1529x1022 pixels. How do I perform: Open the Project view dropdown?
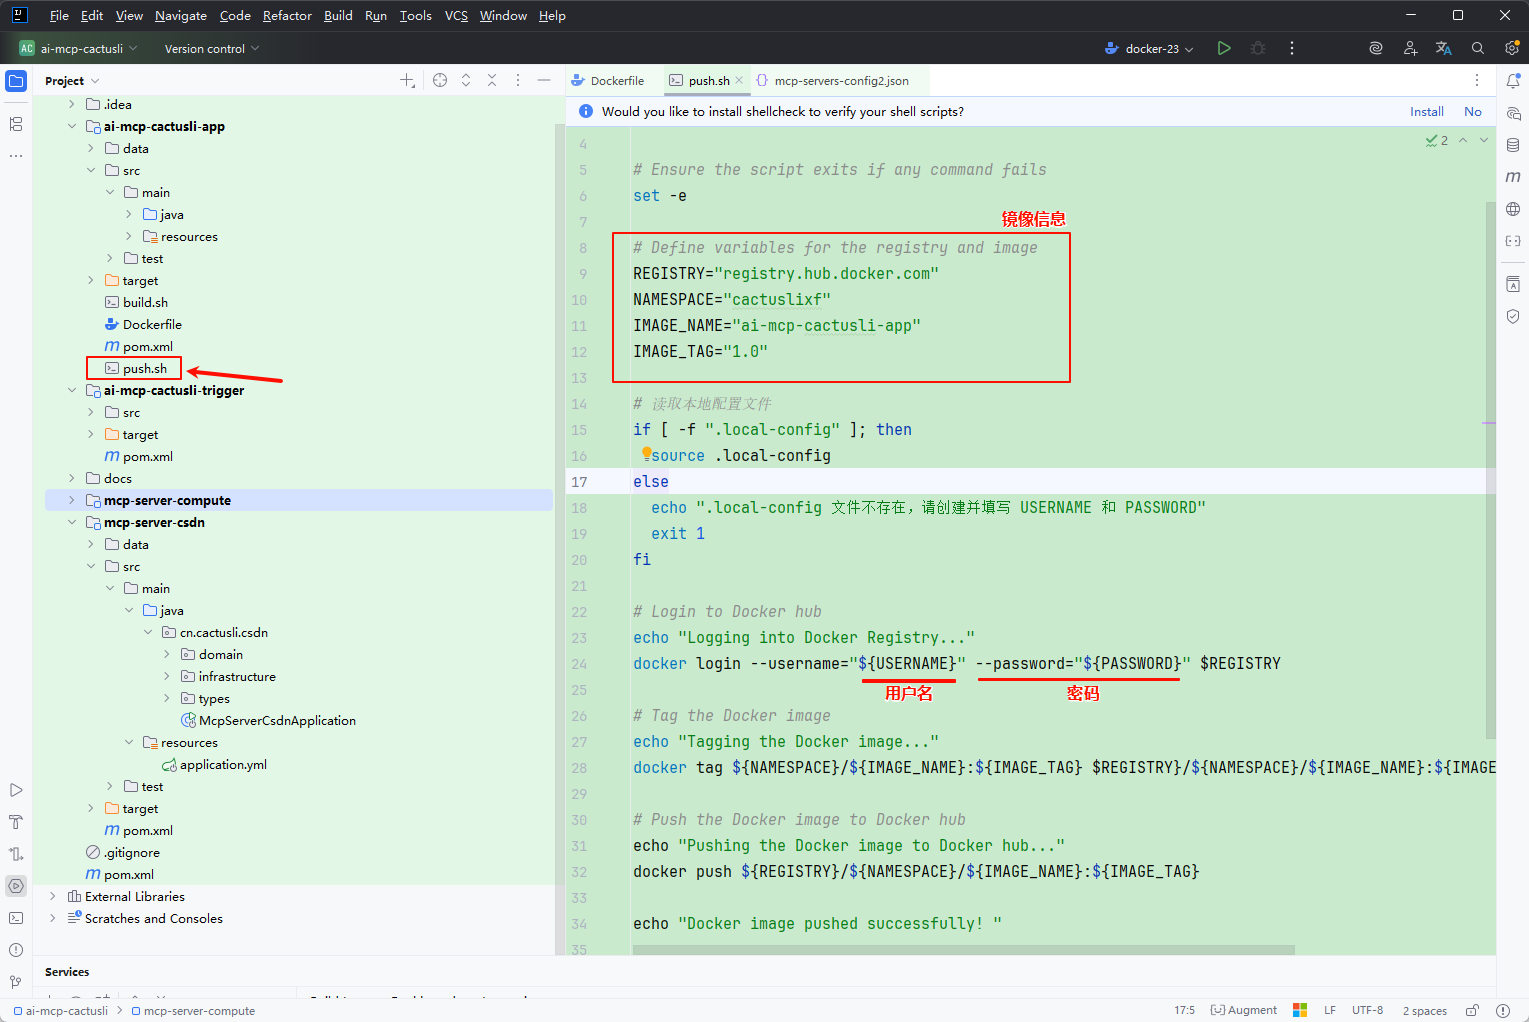point(72,81)
